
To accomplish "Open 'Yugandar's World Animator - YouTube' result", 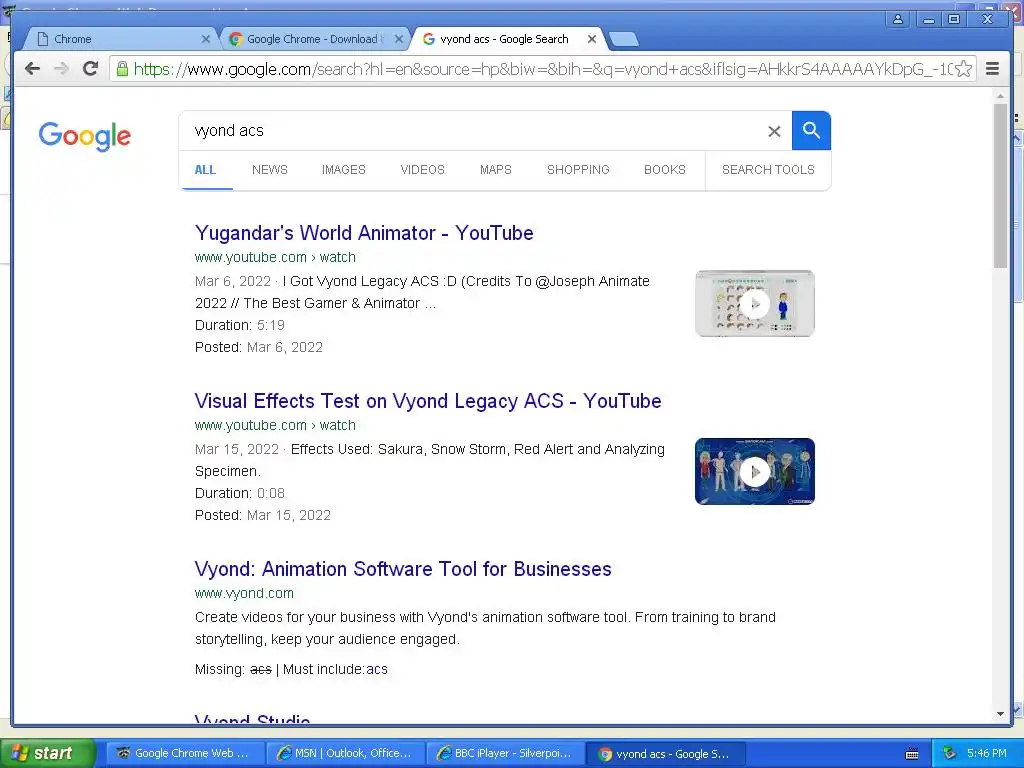I will click(x=364, y=233).
